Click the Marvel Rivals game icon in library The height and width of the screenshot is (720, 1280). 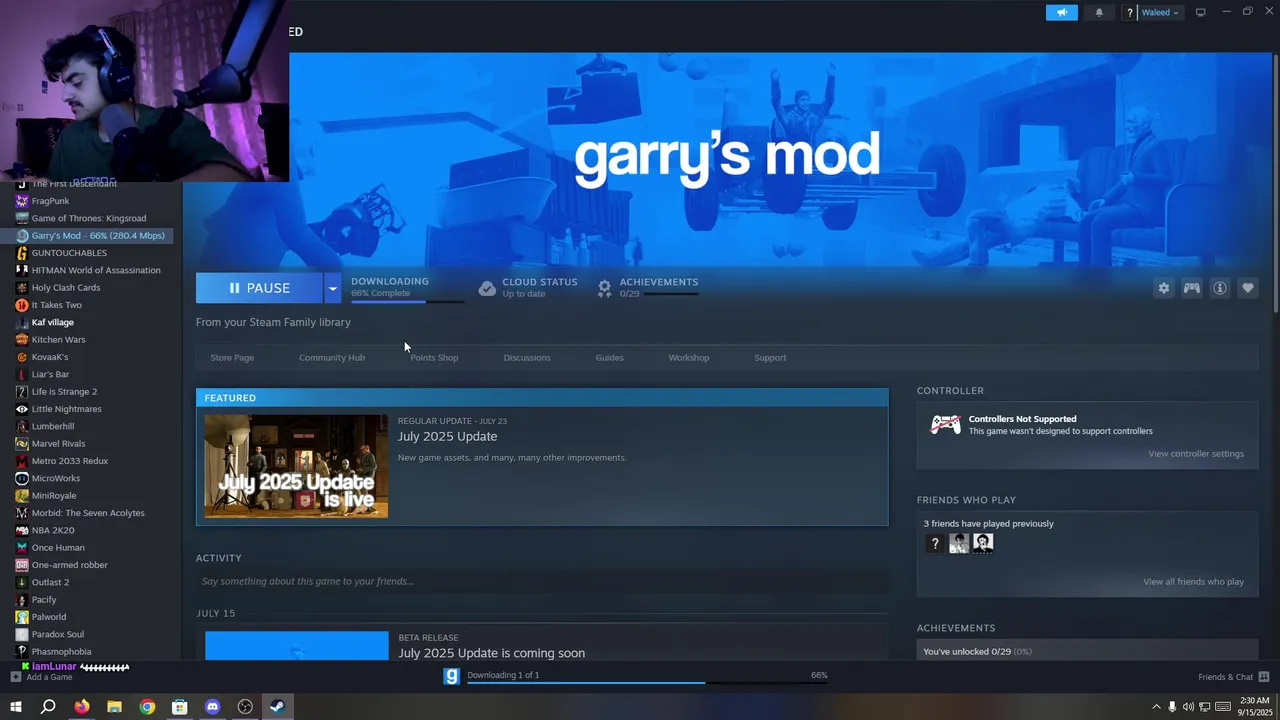(22, 443)
